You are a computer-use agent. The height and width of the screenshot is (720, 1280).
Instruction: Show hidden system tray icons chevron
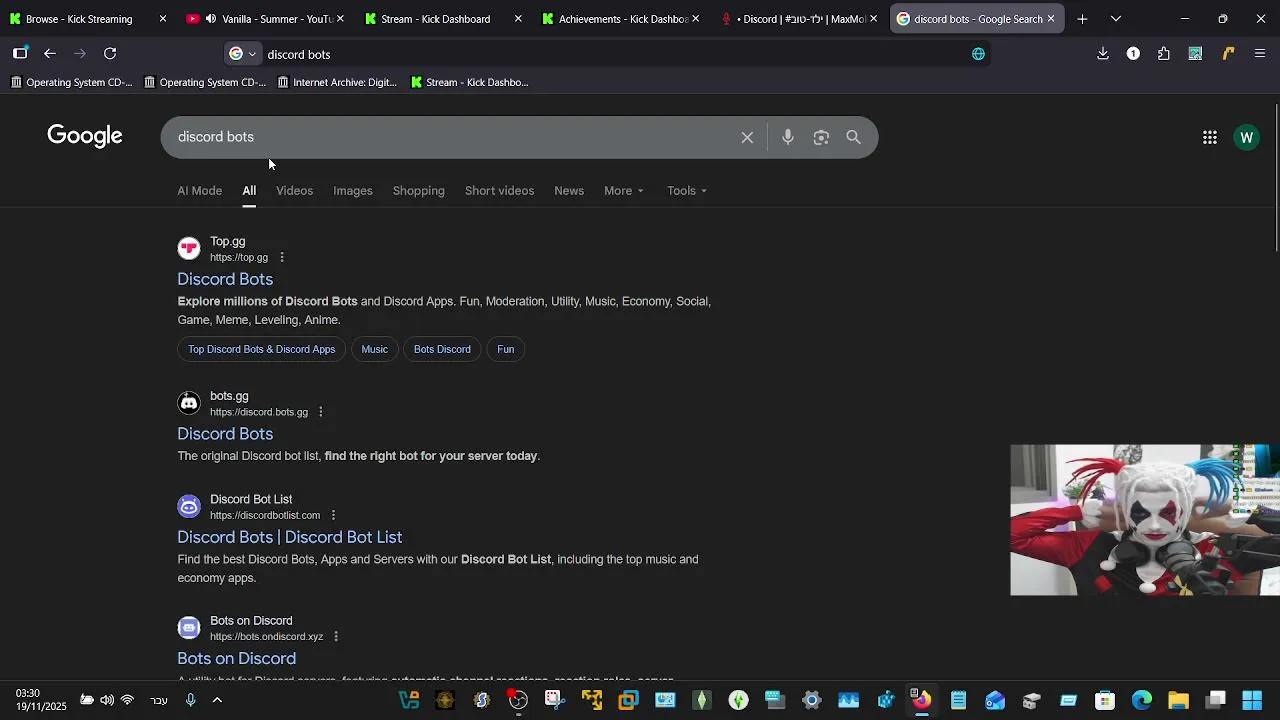[217, 700]
